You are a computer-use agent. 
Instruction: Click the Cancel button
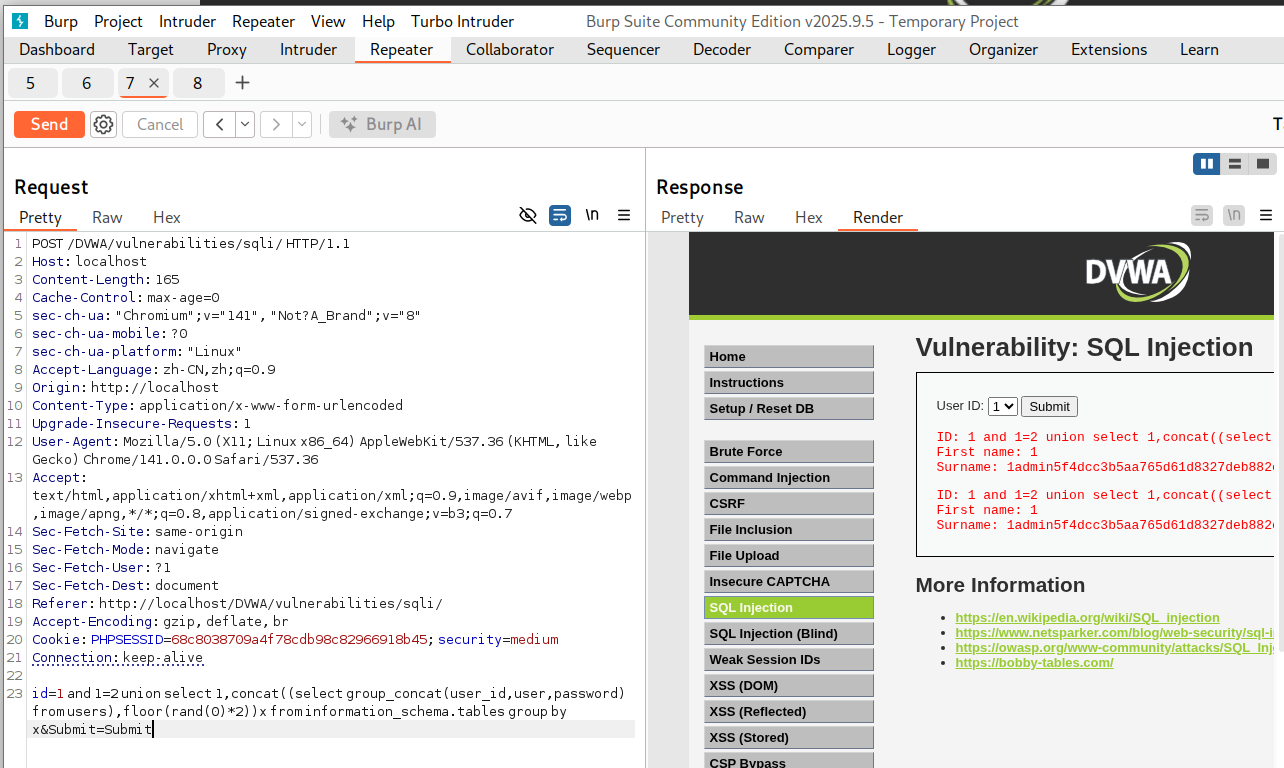160,124
